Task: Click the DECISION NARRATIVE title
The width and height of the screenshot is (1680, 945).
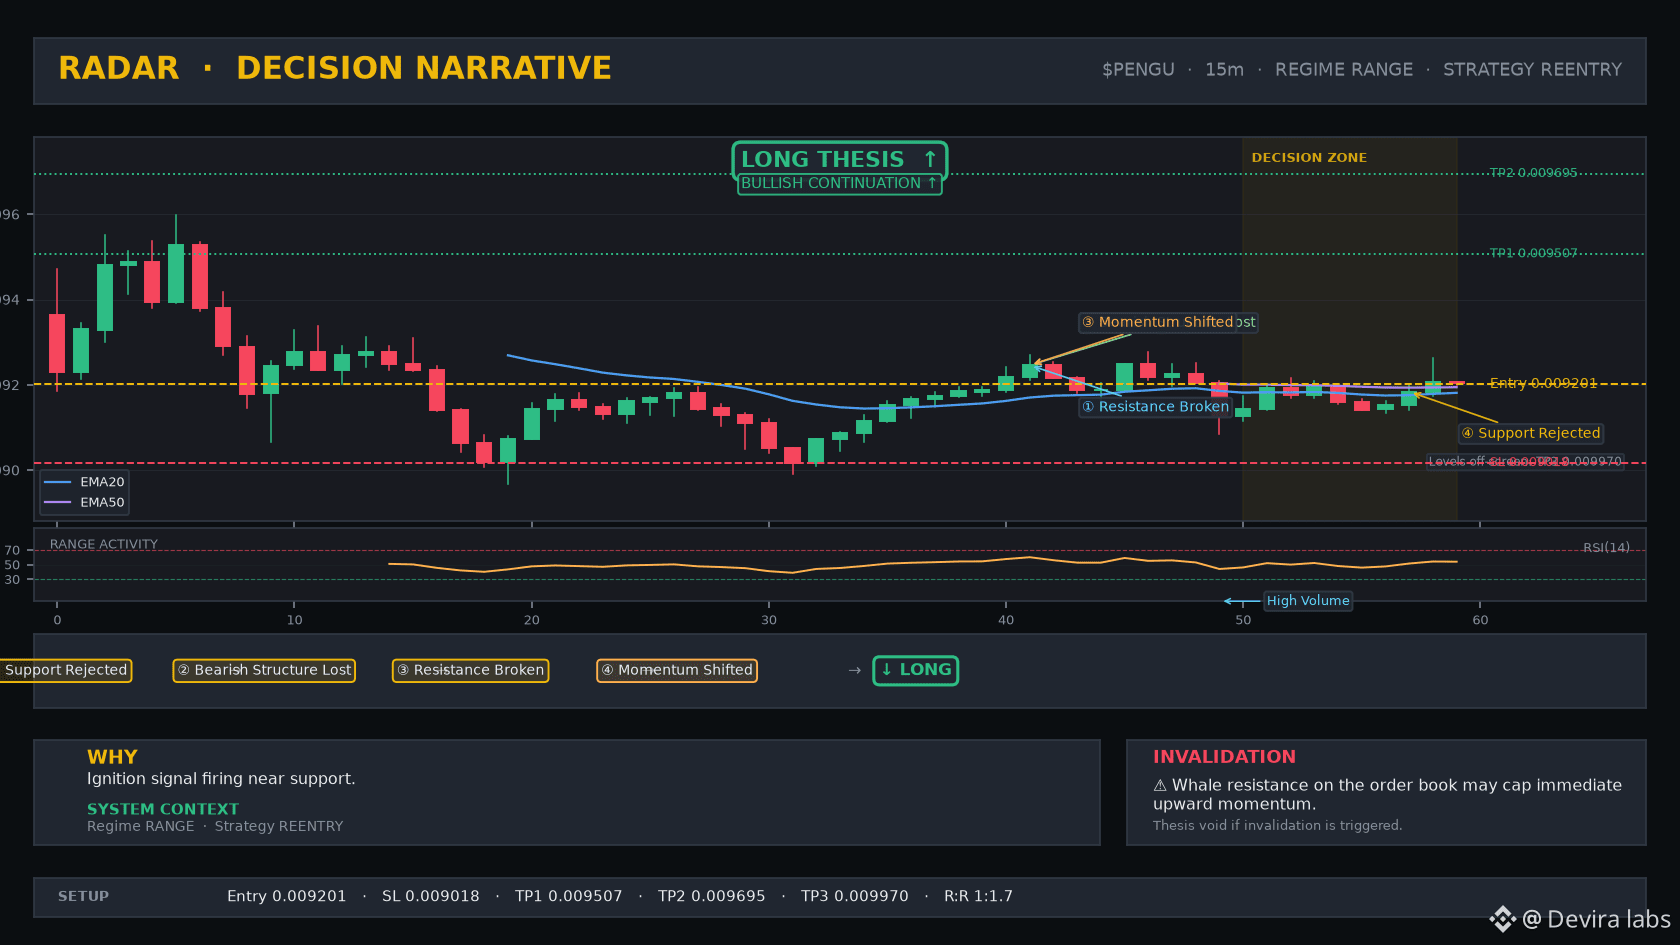Action: click(424, 68)
